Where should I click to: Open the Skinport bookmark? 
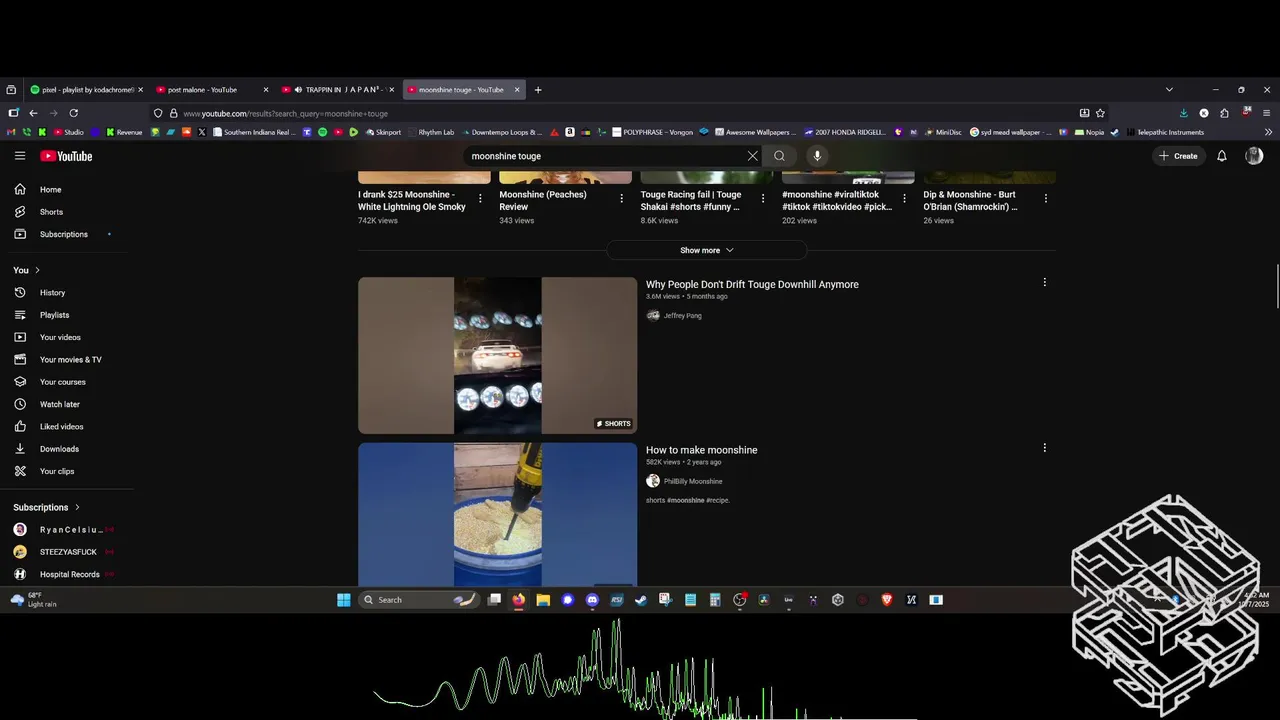(x=383, y=132)
